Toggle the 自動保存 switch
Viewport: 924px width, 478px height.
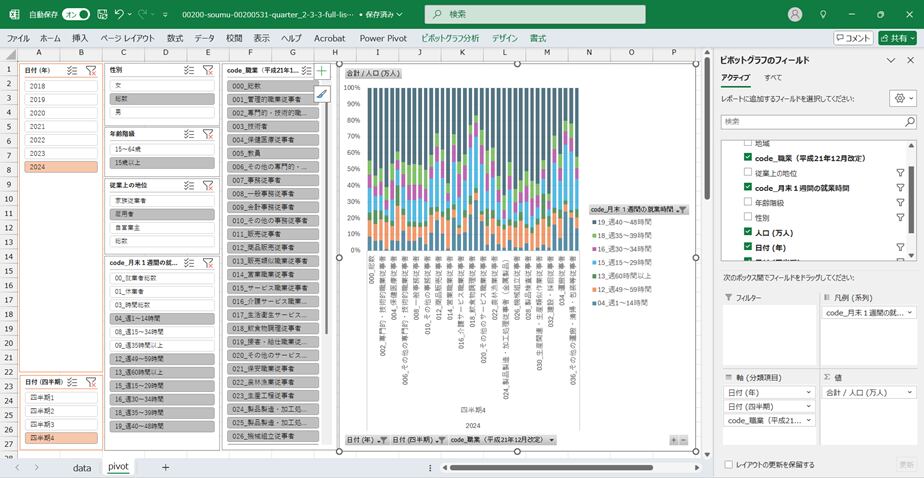76,15
